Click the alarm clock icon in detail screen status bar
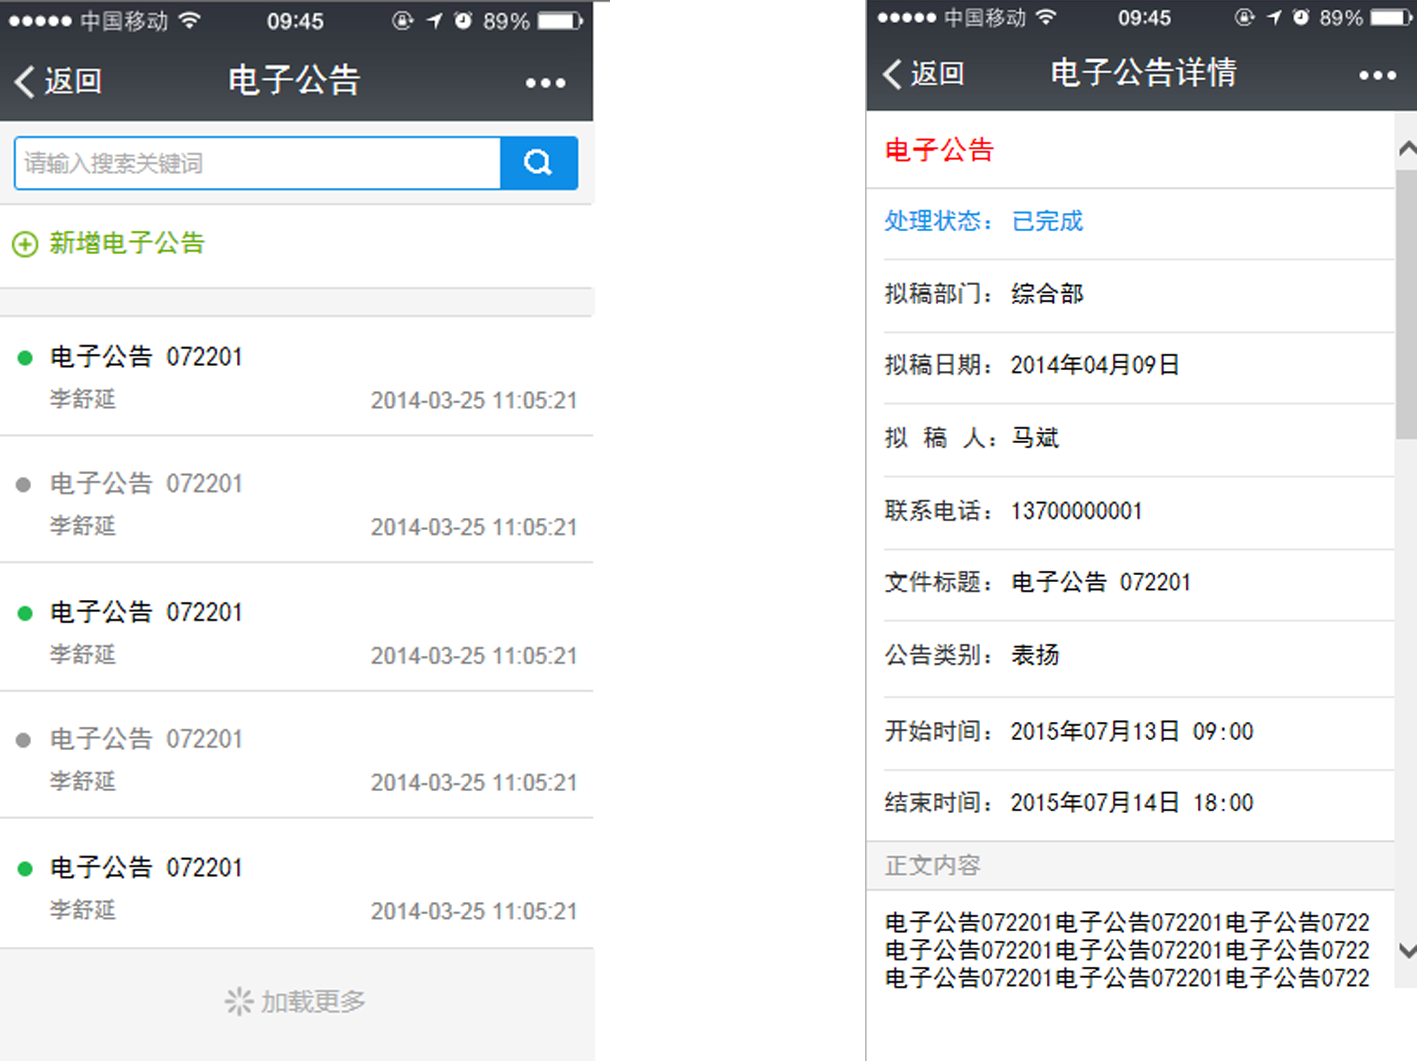1417x1061 pixels. pos(1300,17)
